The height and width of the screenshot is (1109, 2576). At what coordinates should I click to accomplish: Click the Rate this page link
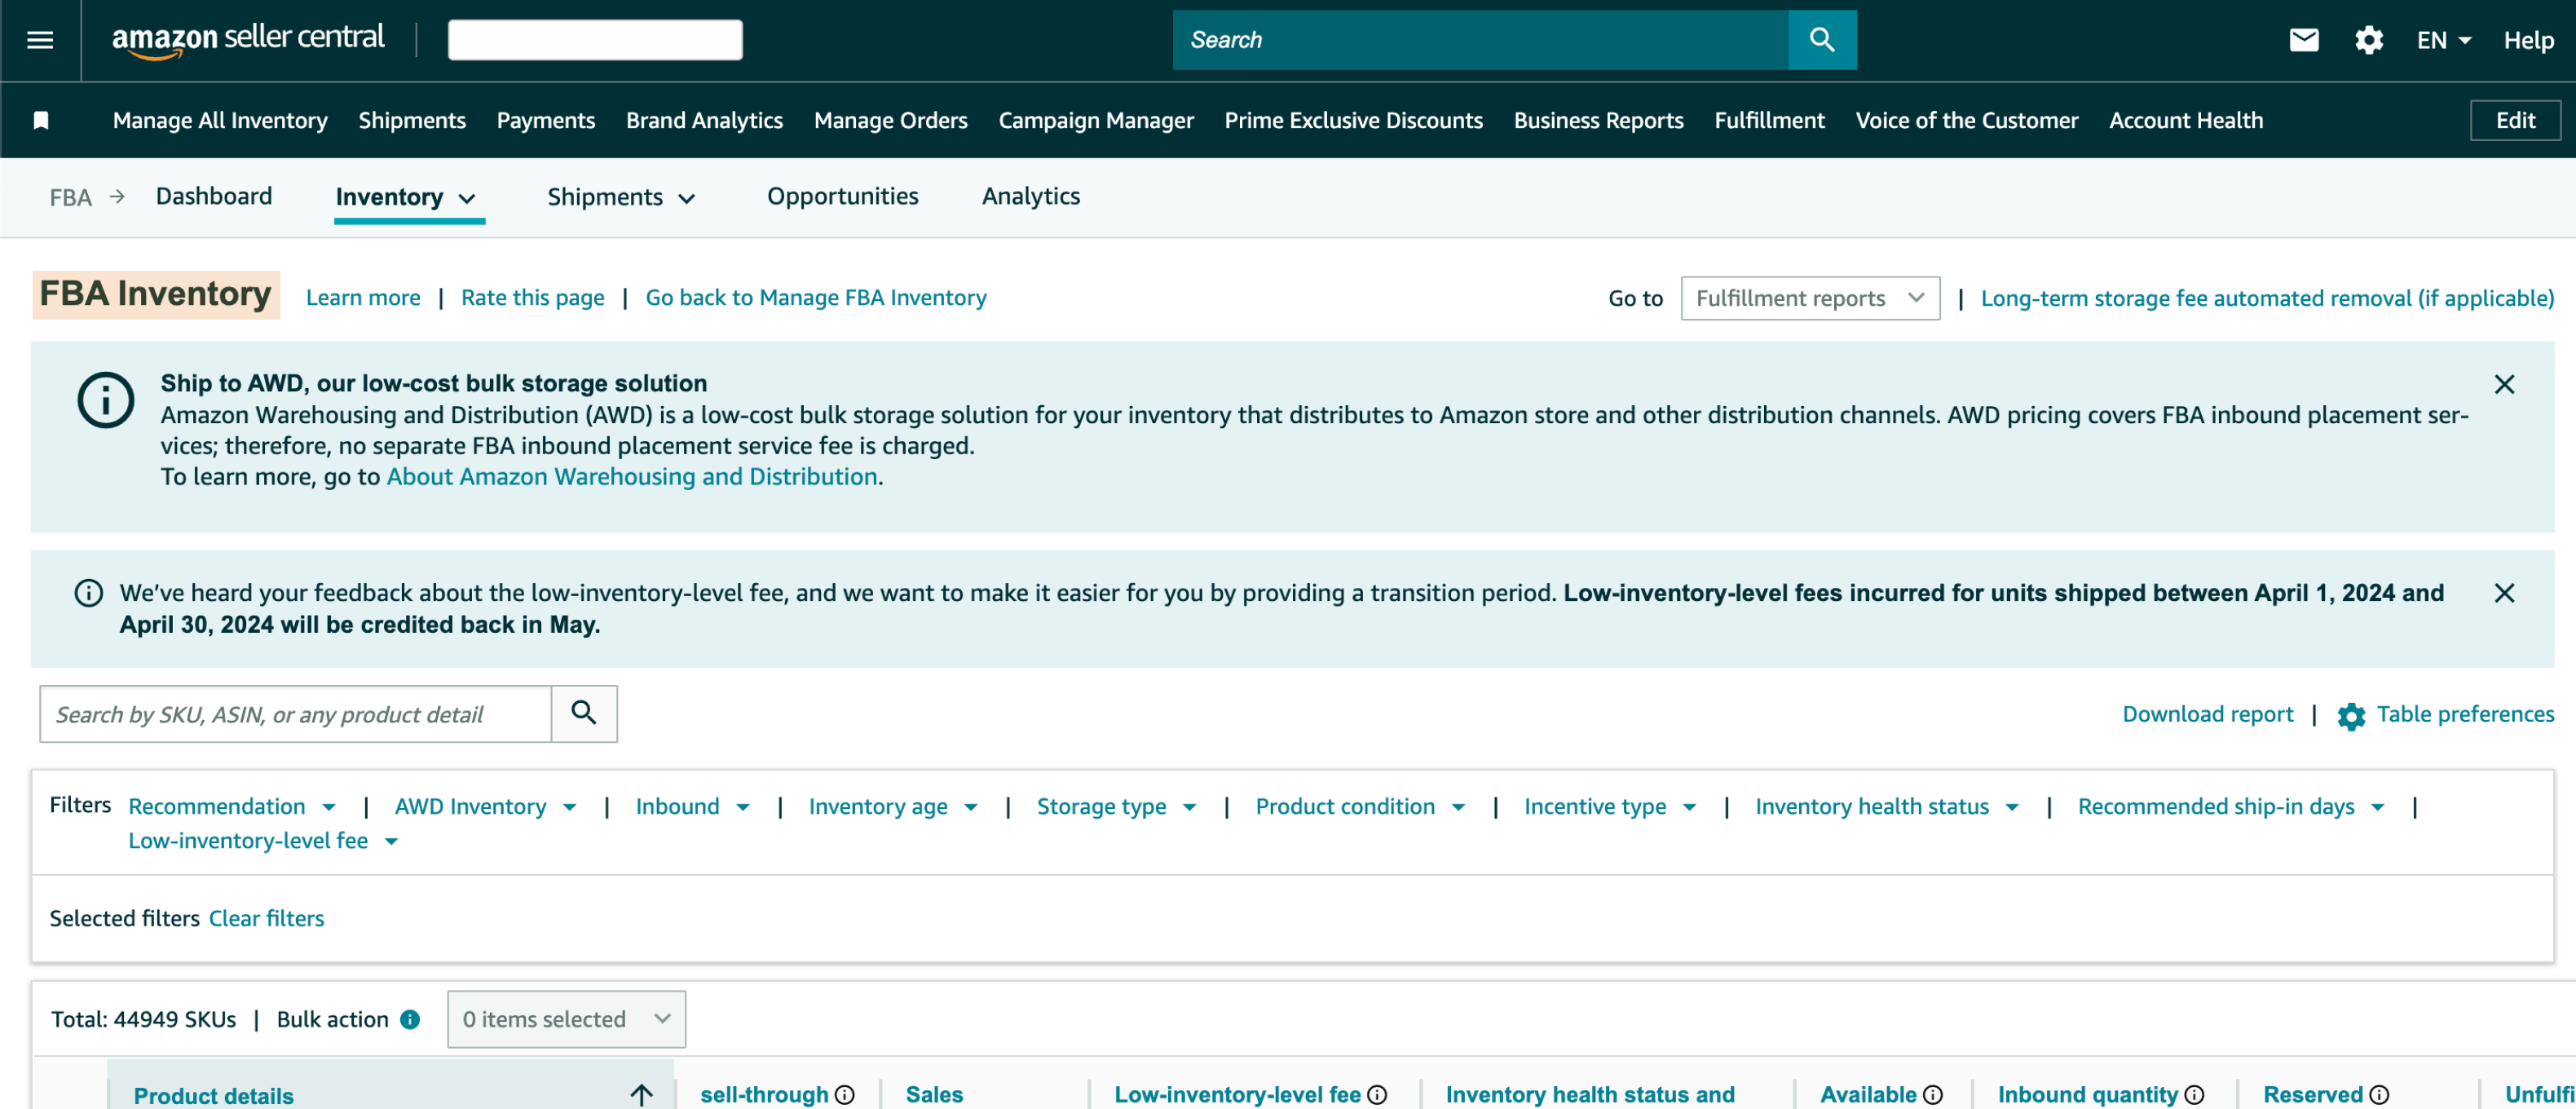point(532,298)
